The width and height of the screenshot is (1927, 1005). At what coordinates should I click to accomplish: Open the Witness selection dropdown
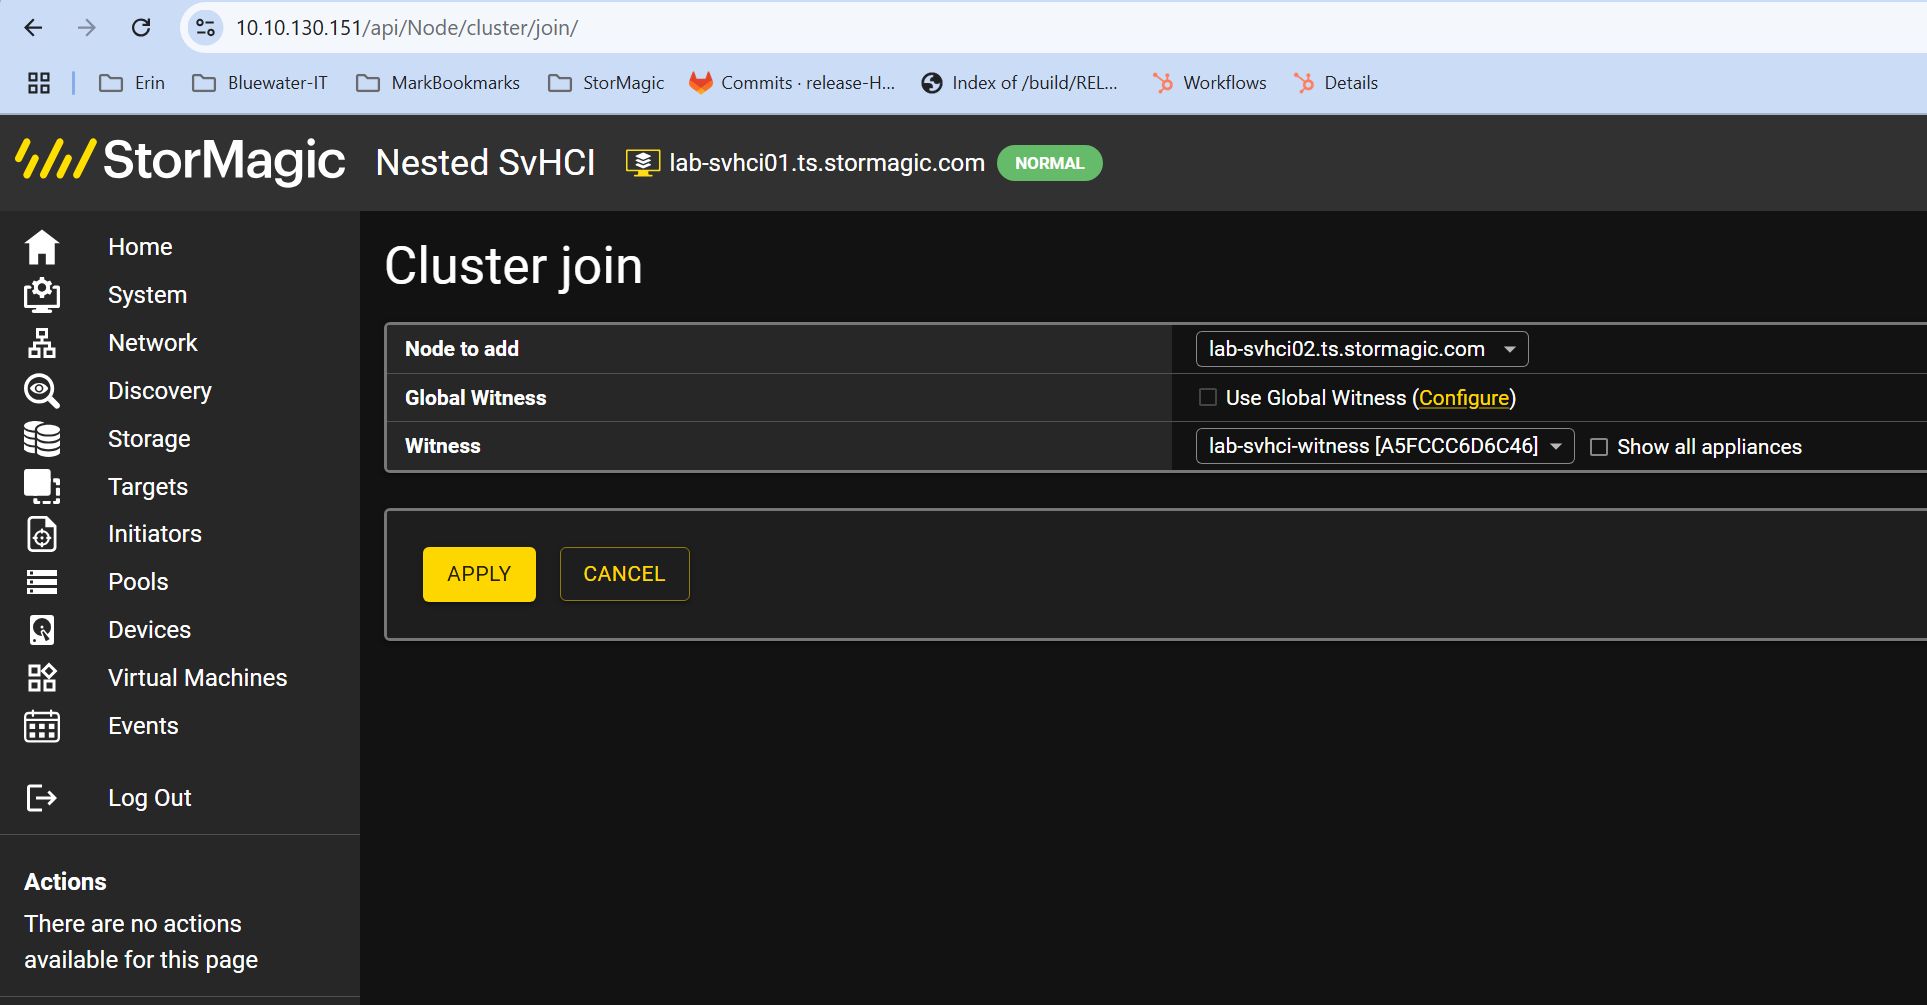1385,446
